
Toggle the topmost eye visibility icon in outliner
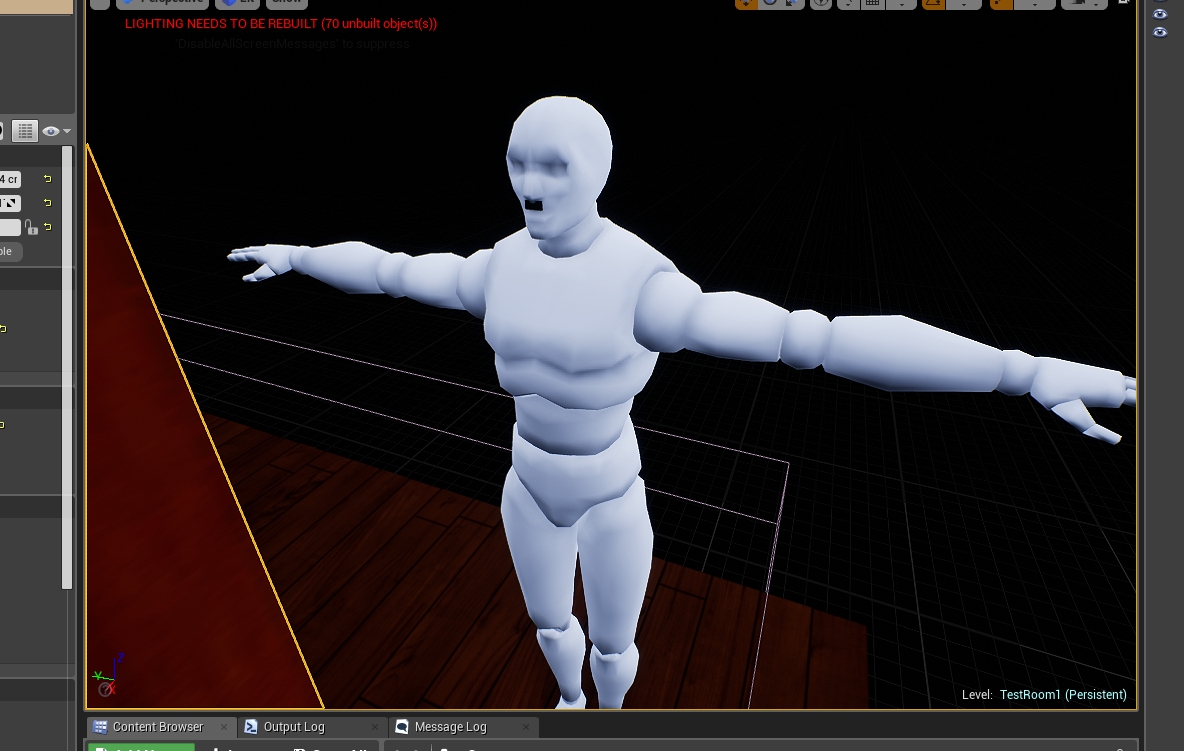[x=1160, y=14]
